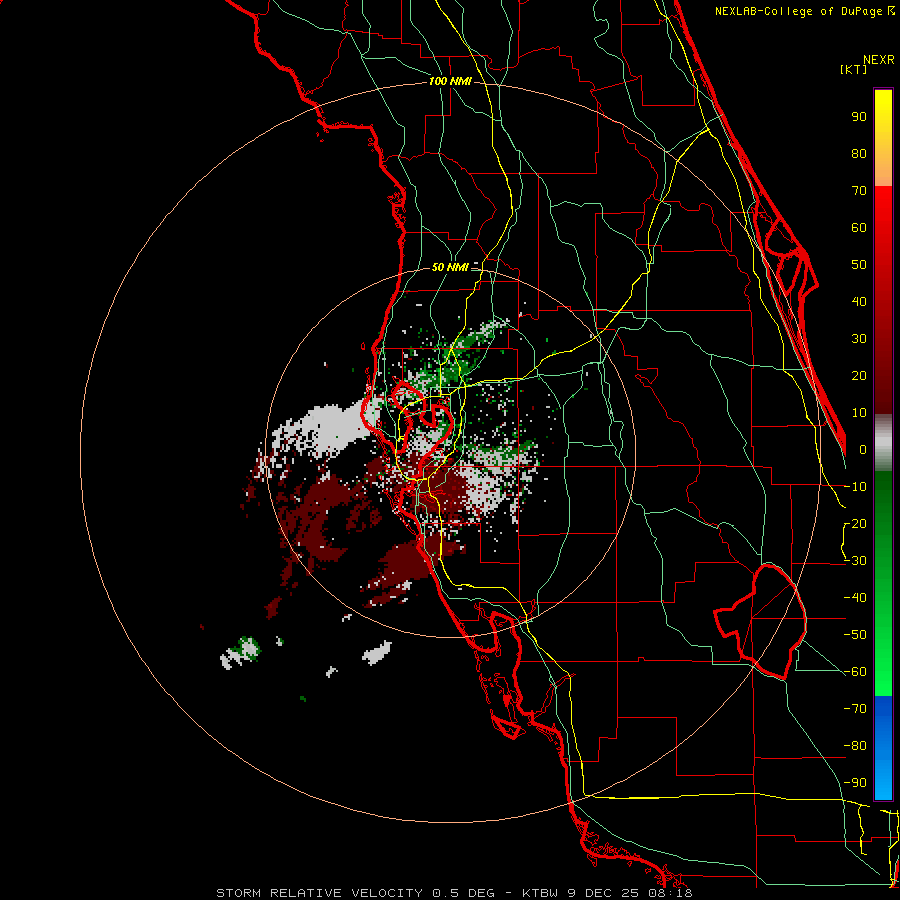900x900 pixels.
Task: Click the positive 70 value on the scale
Action: point(859,191)
